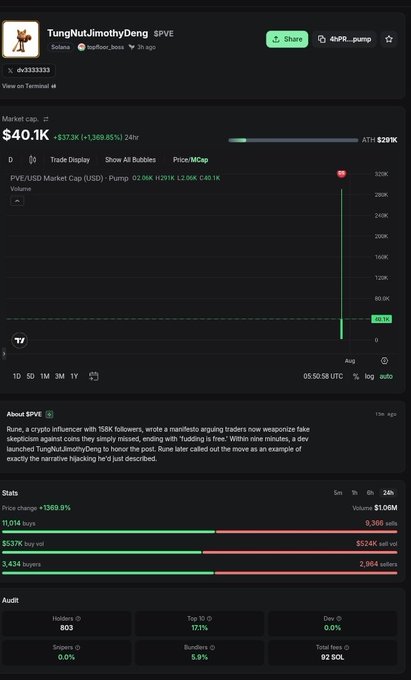
Task: Click the Top 10 info icon
Action: [209, 619]
